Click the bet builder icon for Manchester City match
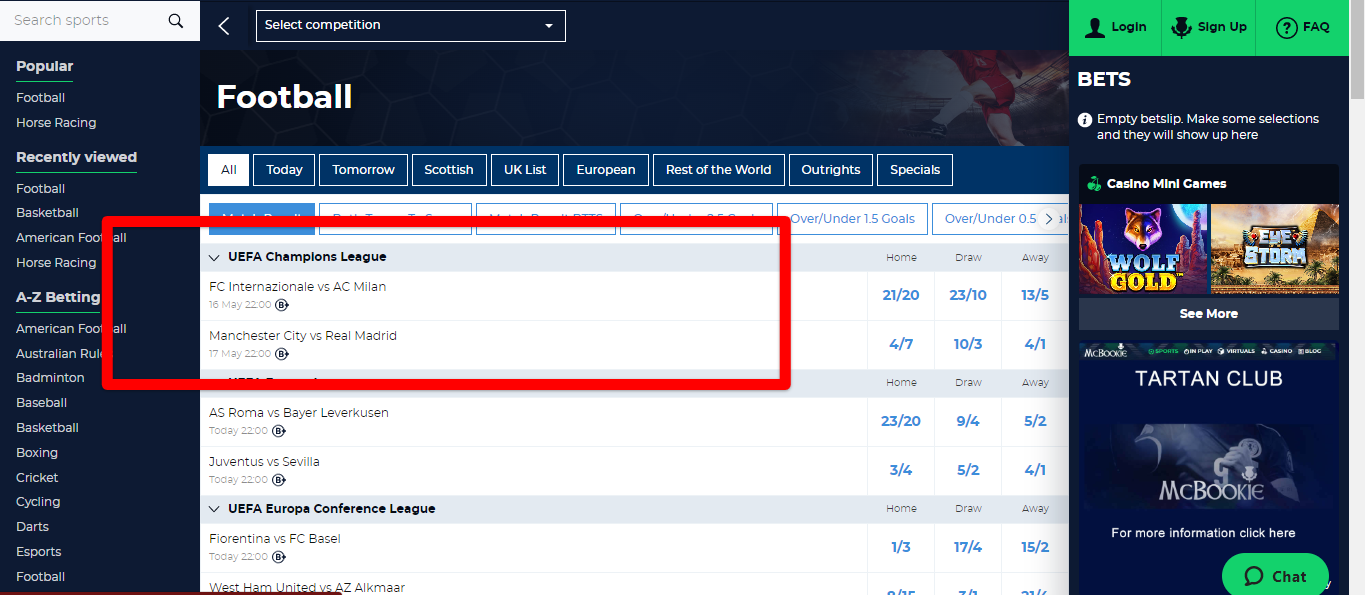The image size is (1365, 595). coord(282,354)
